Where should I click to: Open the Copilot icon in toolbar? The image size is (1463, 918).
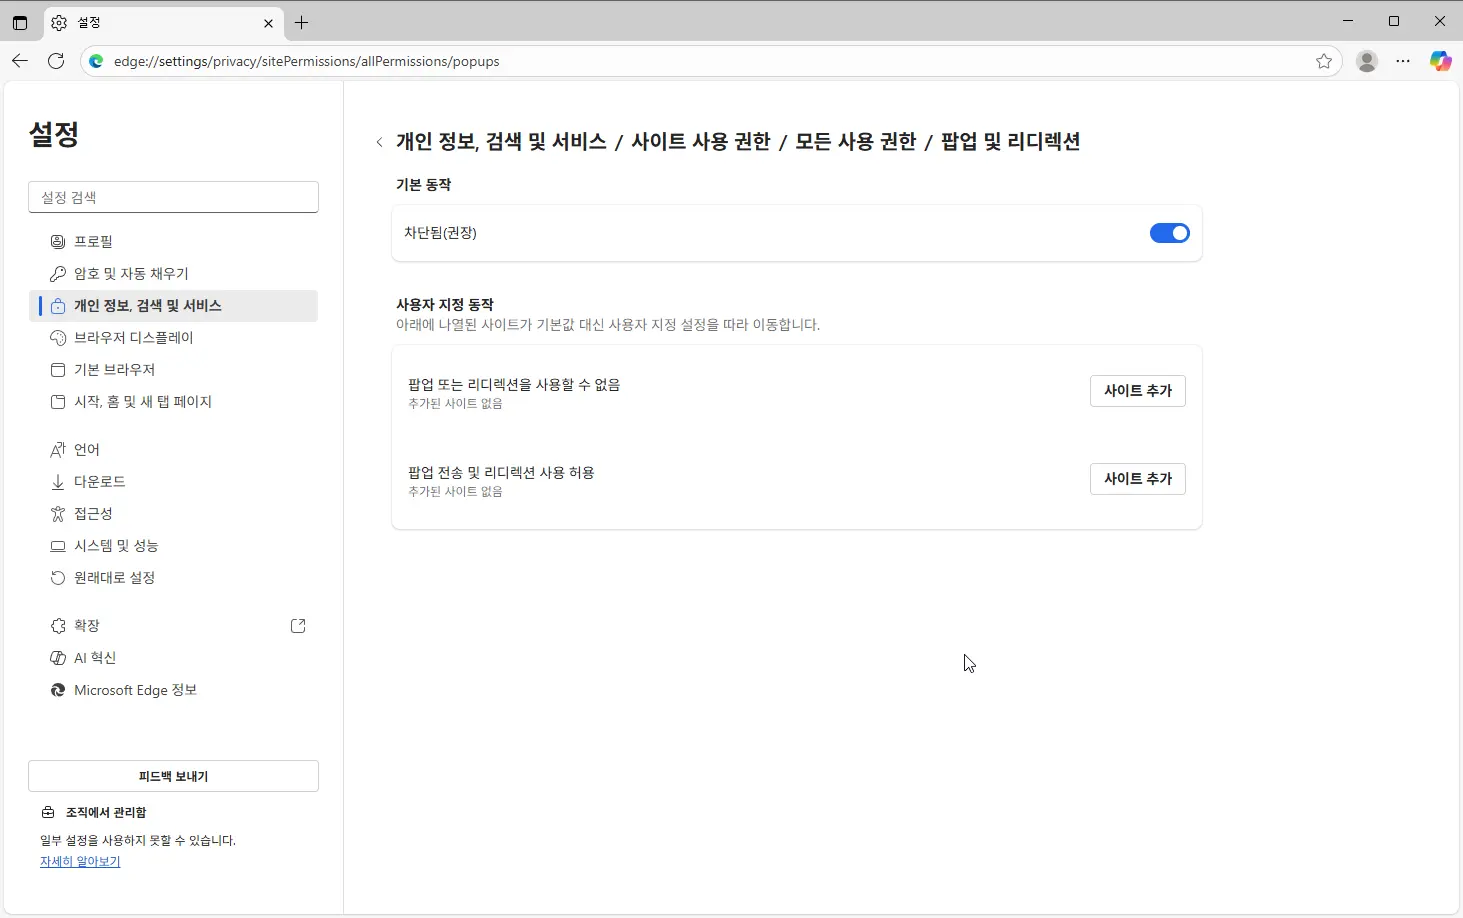click(1441, 61)
